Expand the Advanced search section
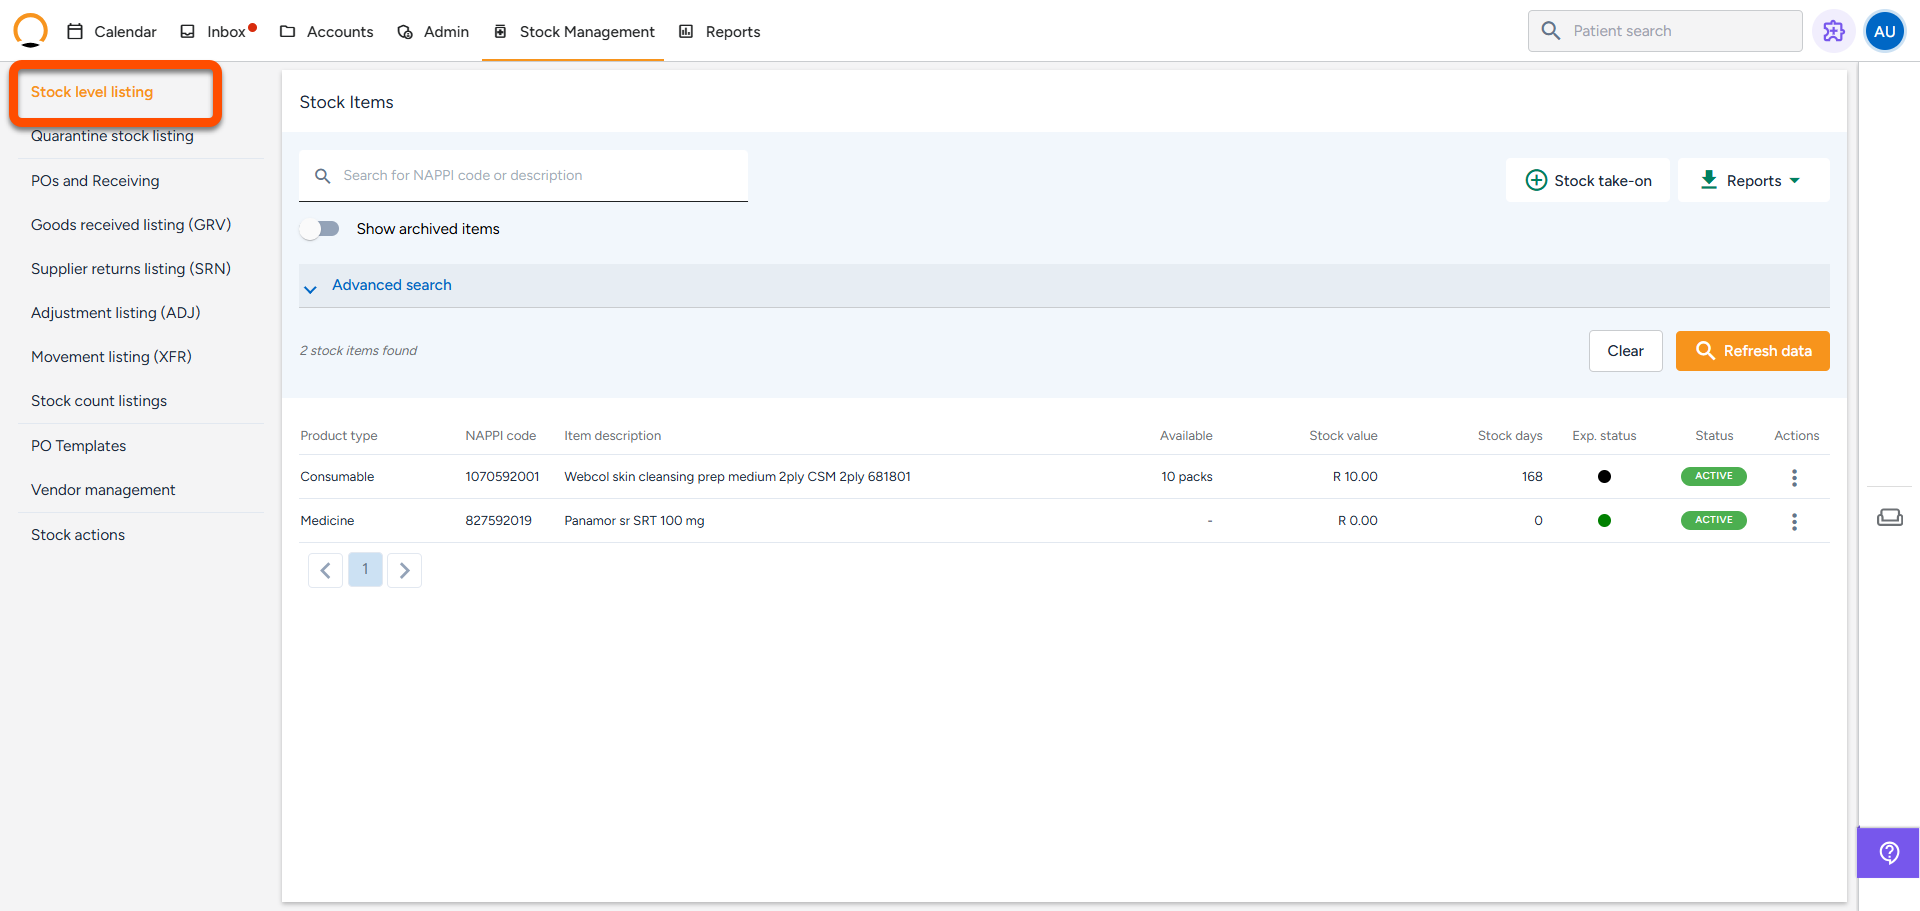The width and height of the screenshot is (1920, 911). click(x=391, y=286)
